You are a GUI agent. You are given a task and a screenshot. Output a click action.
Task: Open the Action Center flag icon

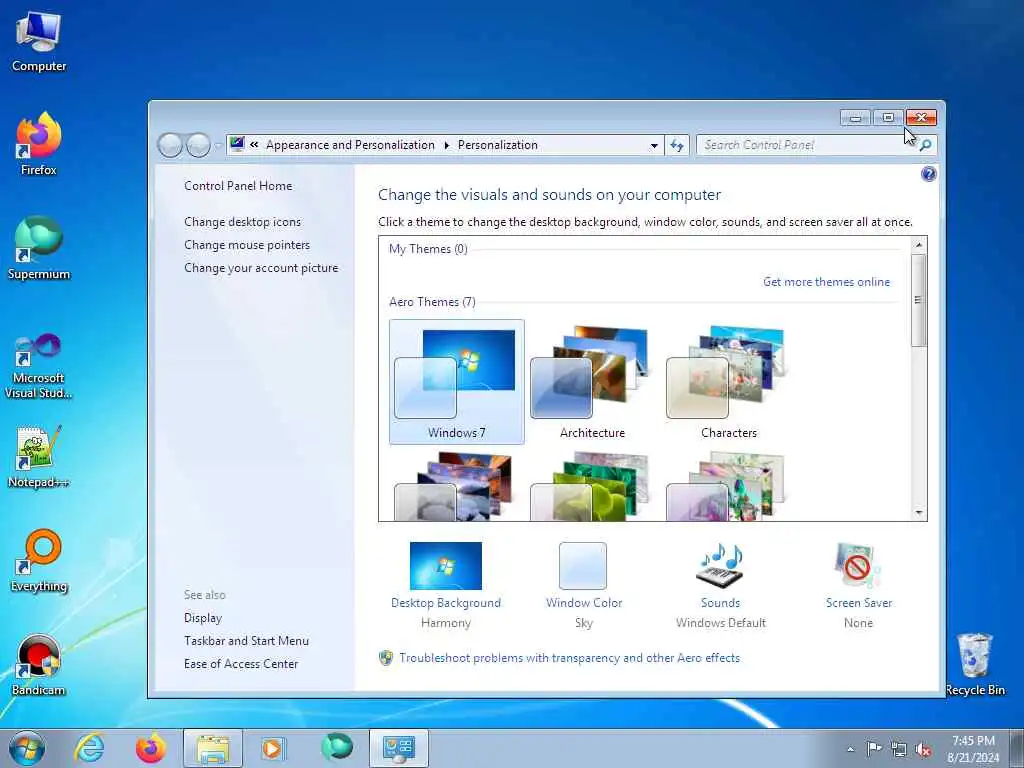click(873, 748)
